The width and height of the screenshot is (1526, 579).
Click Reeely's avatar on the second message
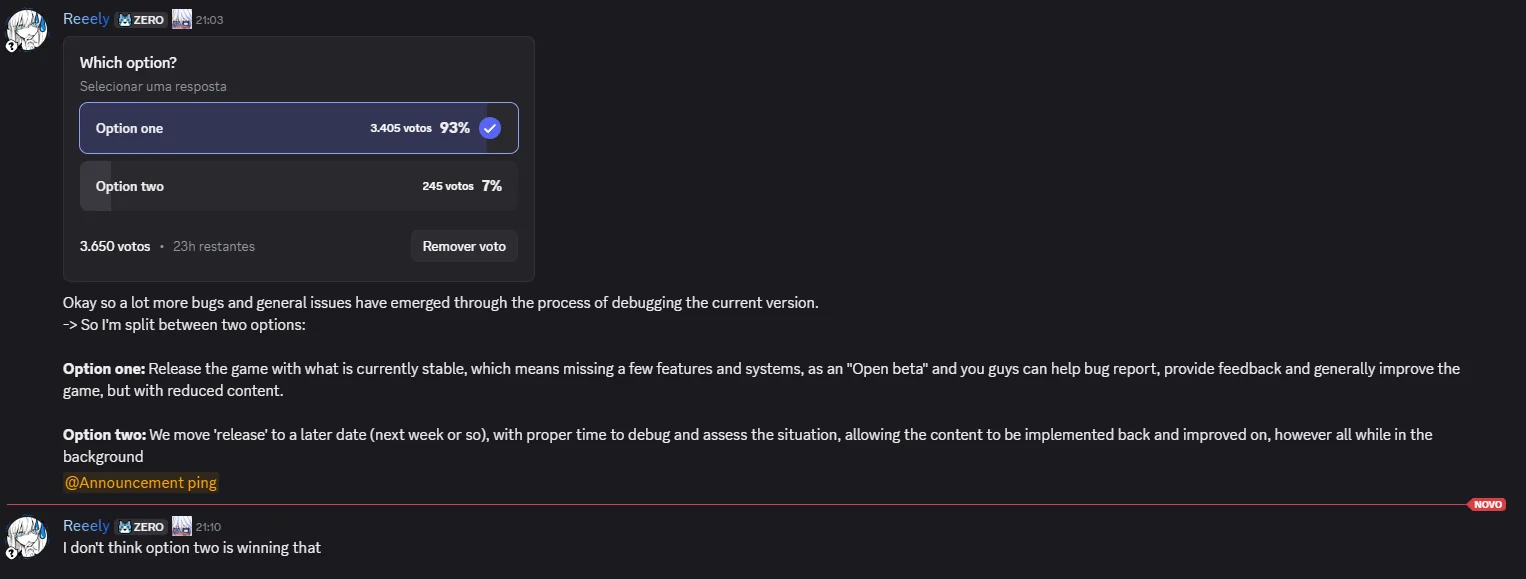point(27,537)
